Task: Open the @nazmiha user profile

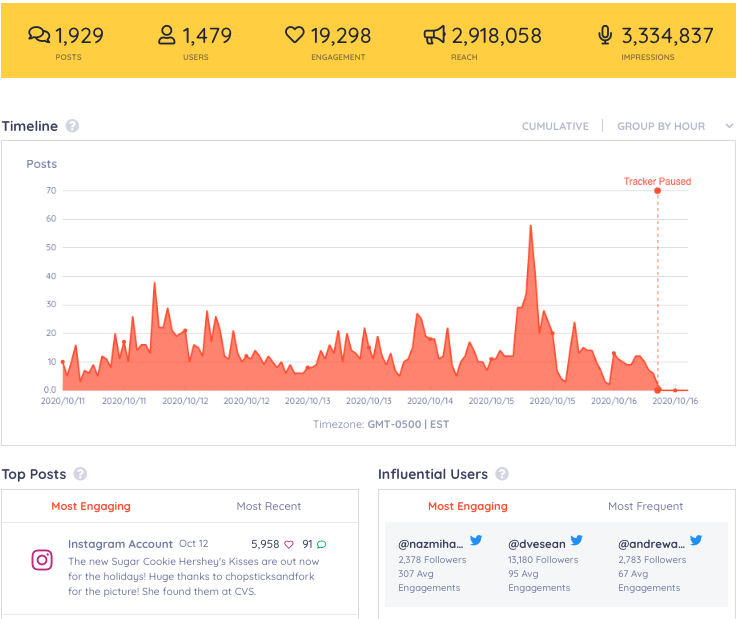Action: (431, 544)
